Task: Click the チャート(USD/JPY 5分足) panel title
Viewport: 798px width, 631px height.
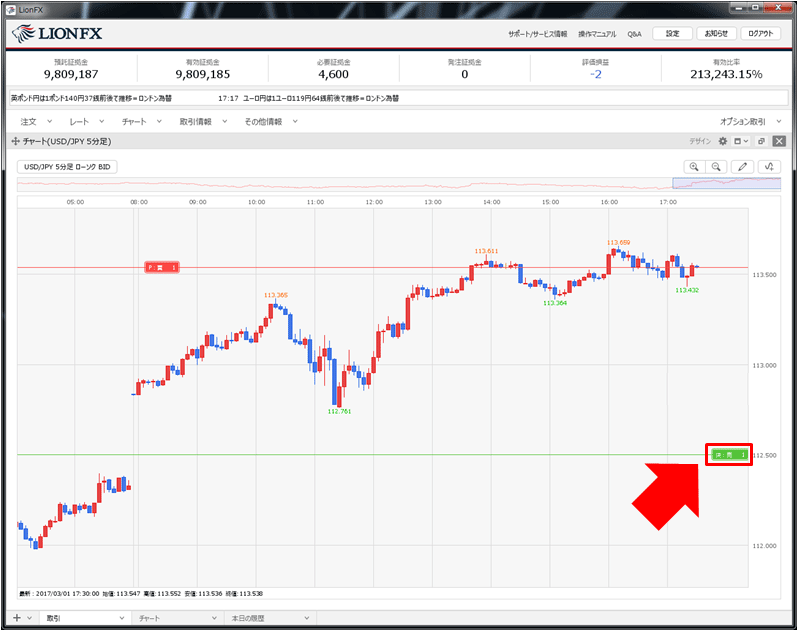Action: [67, 141]
